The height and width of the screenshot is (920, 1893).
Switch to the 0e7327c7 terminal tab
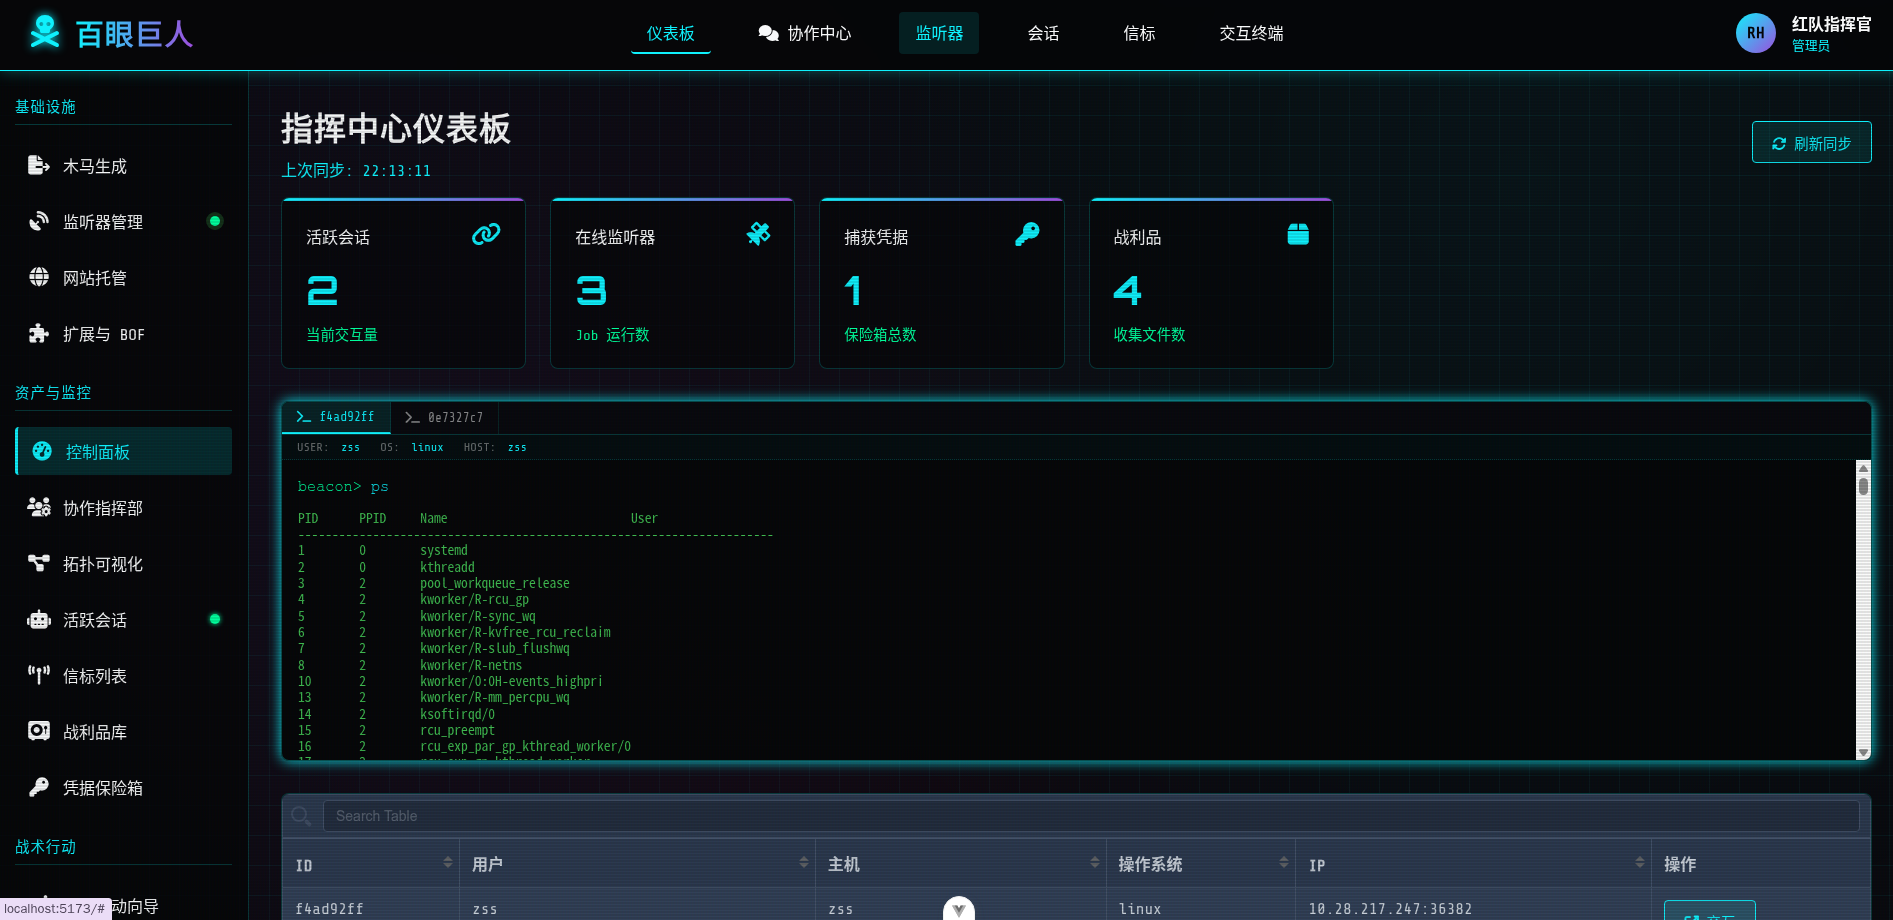click(x=444, y=418)
